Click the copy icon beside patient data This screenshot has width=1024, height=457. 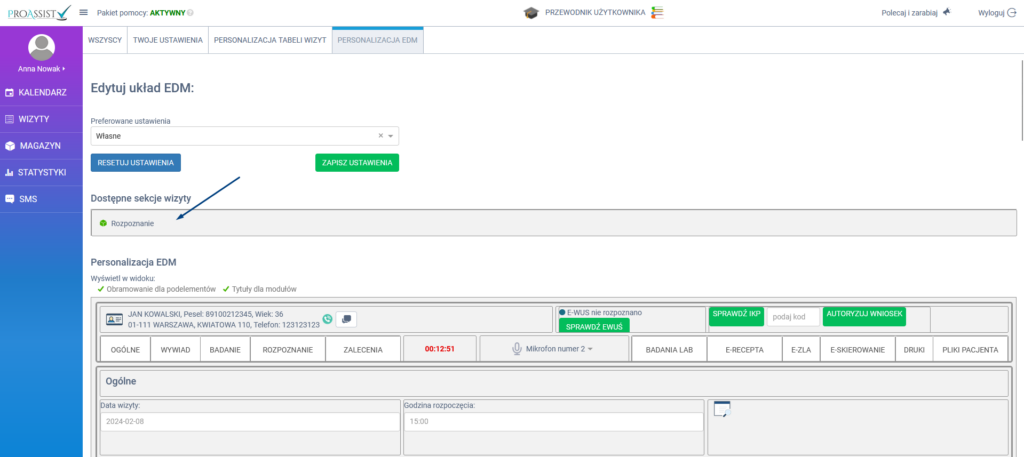click(346, 319)
